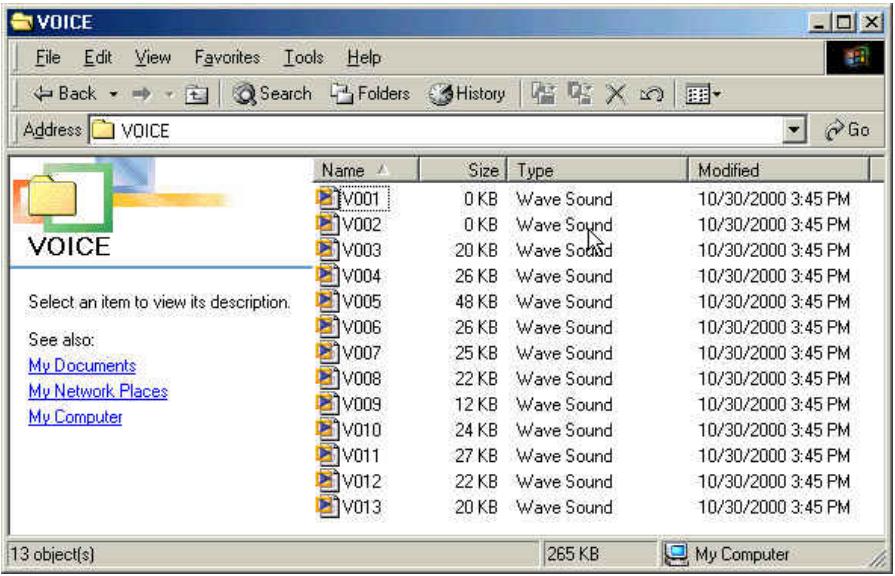Click the VOICE folder icon in title bar
Image resolution: width=895 pixels, height=576 pixels.
[22, 22]
